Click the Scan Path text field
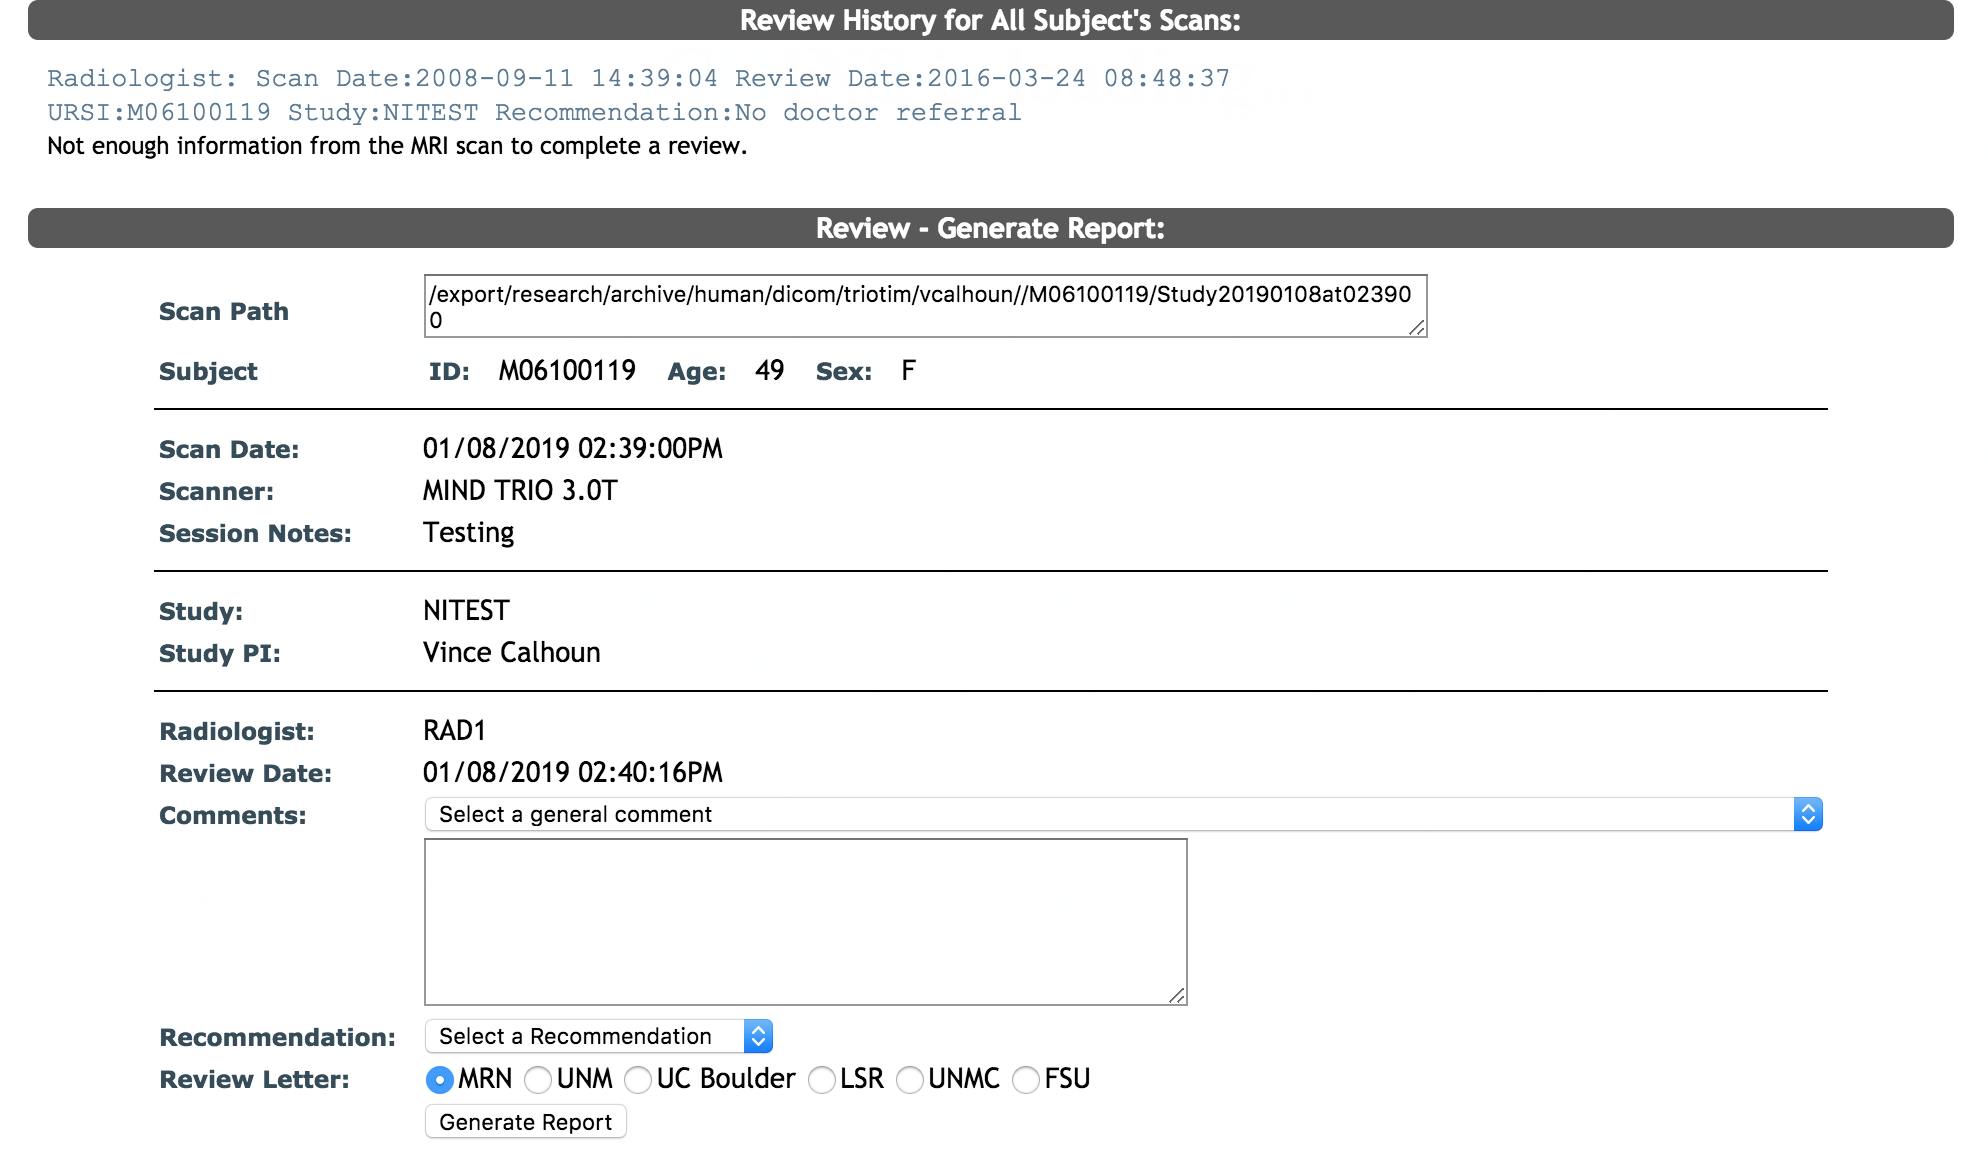 click(924, 306)
